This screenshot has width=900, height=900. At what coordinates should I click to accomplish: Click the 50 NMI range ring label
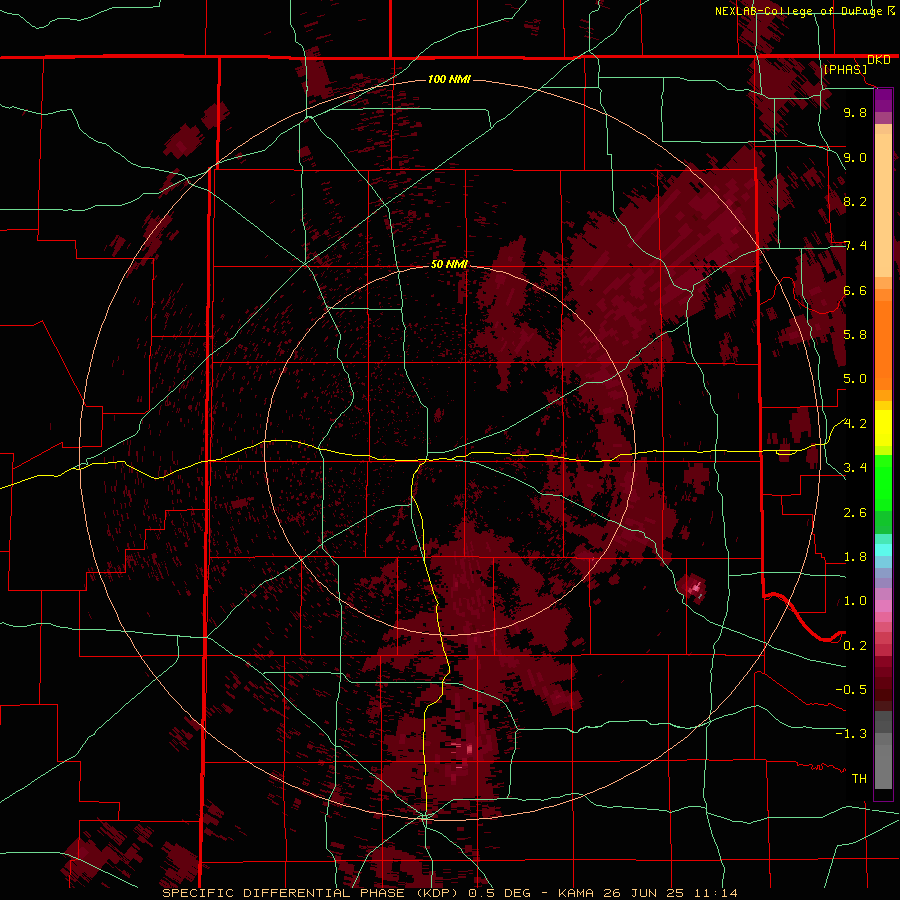(x=449, y=264)
